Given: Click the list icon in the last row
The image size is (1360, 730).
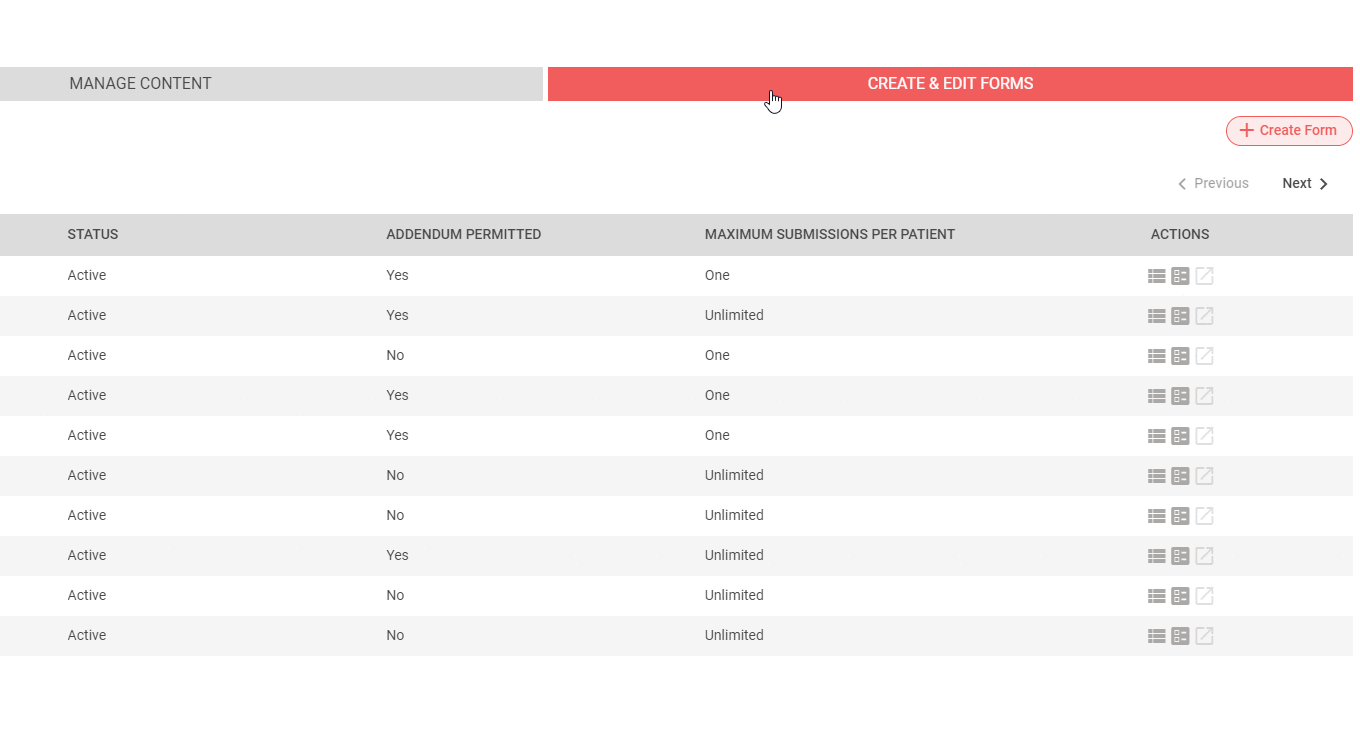Looking at the screenshot, I should 1156,636.
